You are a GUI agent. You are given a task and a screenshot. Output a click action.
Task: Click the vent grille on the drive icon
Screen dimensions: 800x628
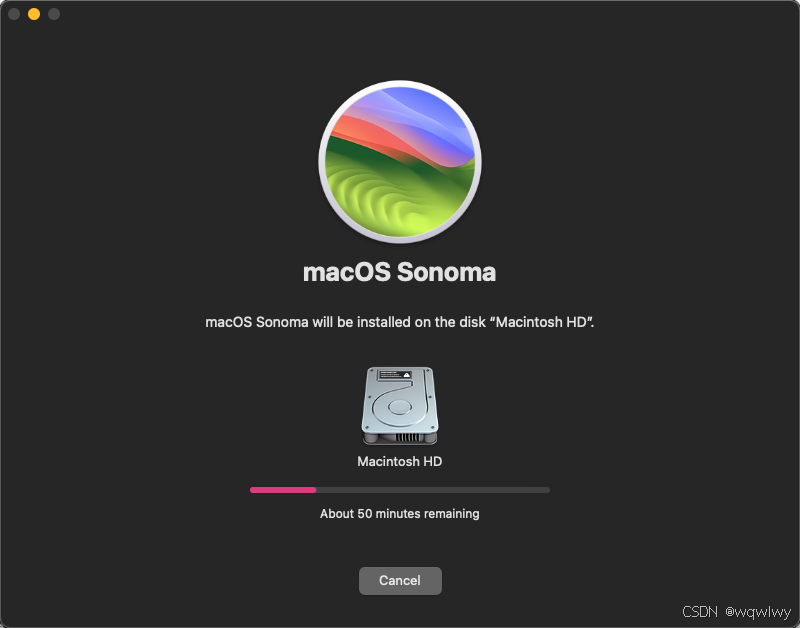tap(407, 437)
